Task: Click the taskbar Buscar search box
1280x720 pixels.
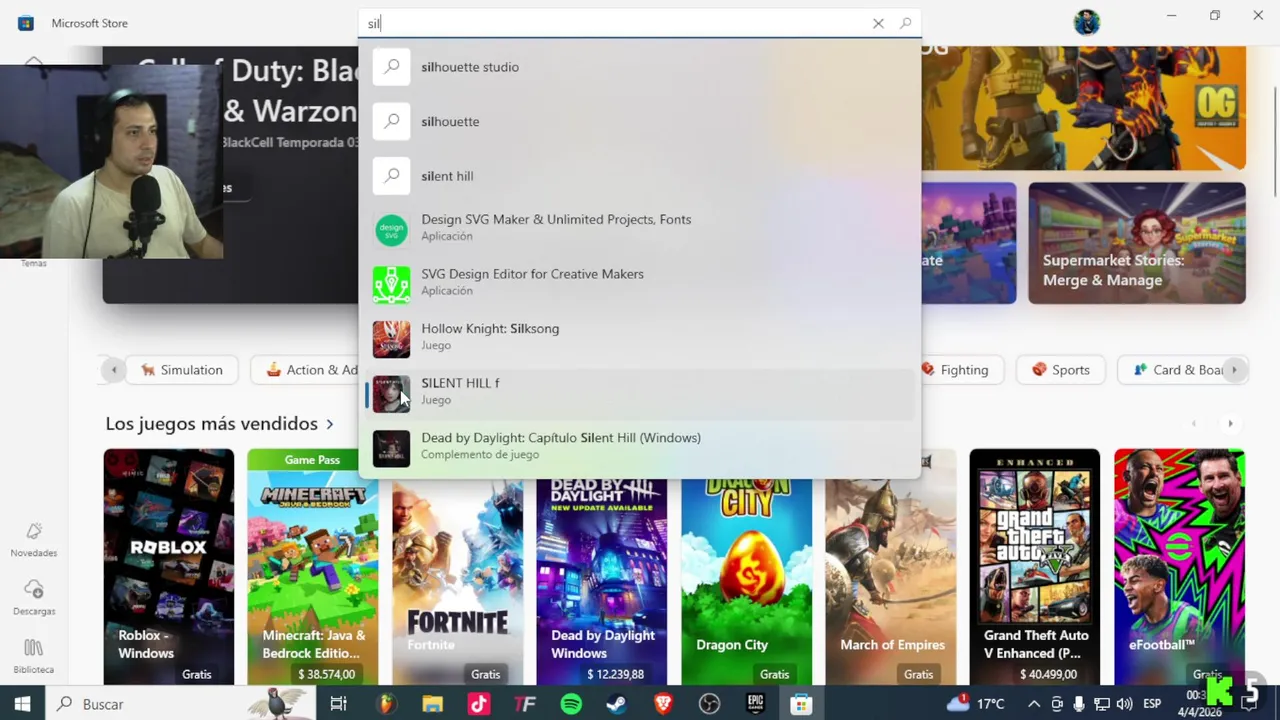Action: [180, 704]
